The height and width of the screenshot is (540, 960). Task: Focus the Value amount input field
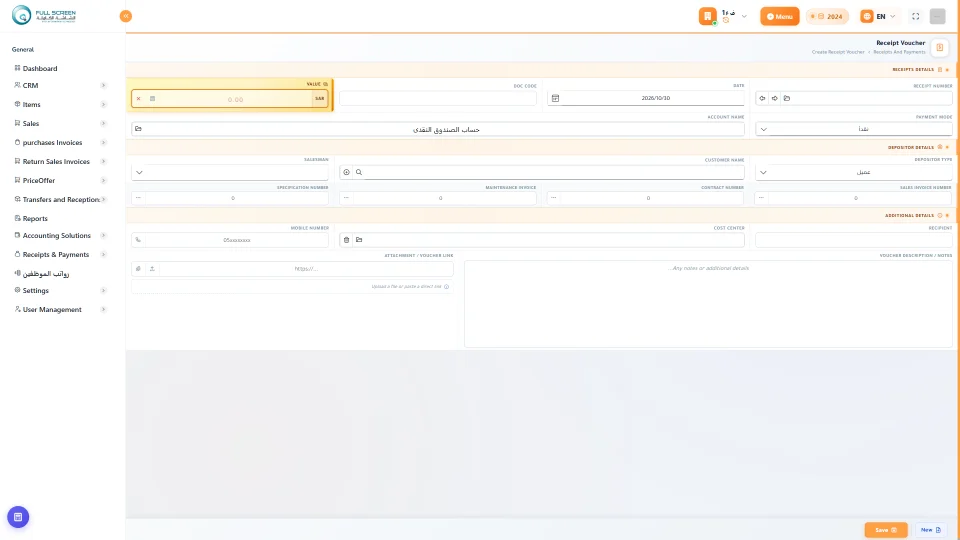coord(236,99)
